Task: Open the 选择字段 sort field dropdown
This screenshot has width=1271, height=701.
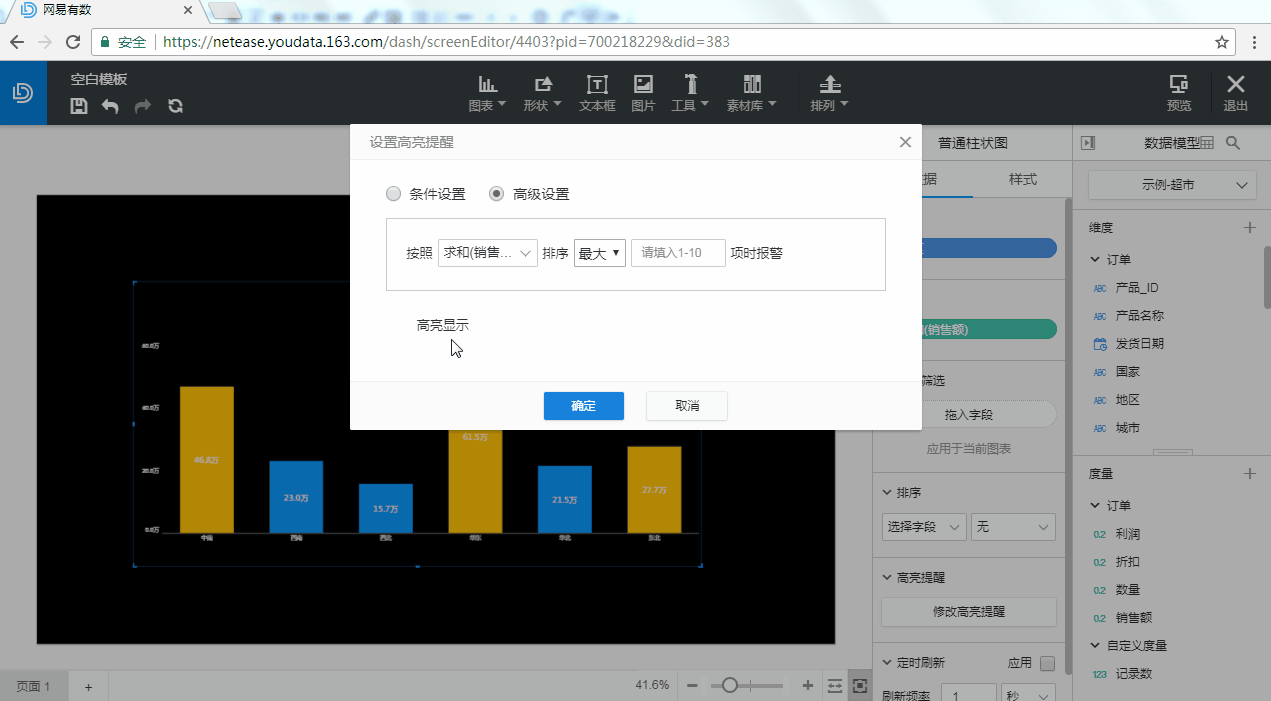Action: click(x=924, y=526)
